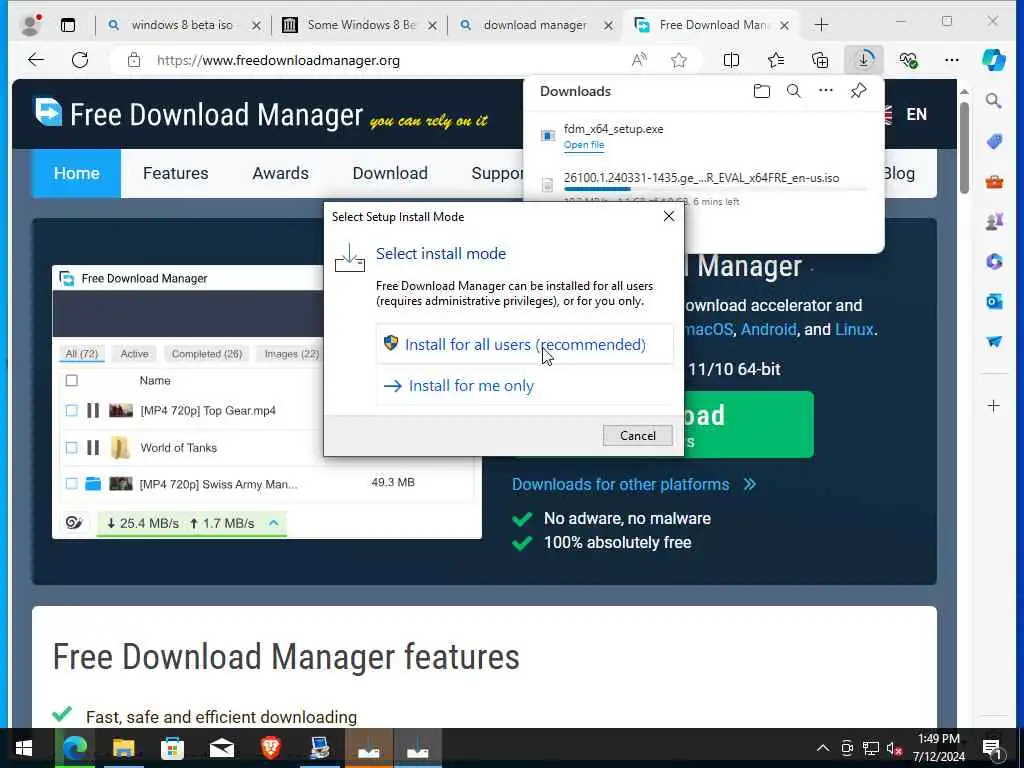Reload the page with the refresh icon
Image resolution: width=1024 pixels, height=768 pixels.
coord(80,60)
